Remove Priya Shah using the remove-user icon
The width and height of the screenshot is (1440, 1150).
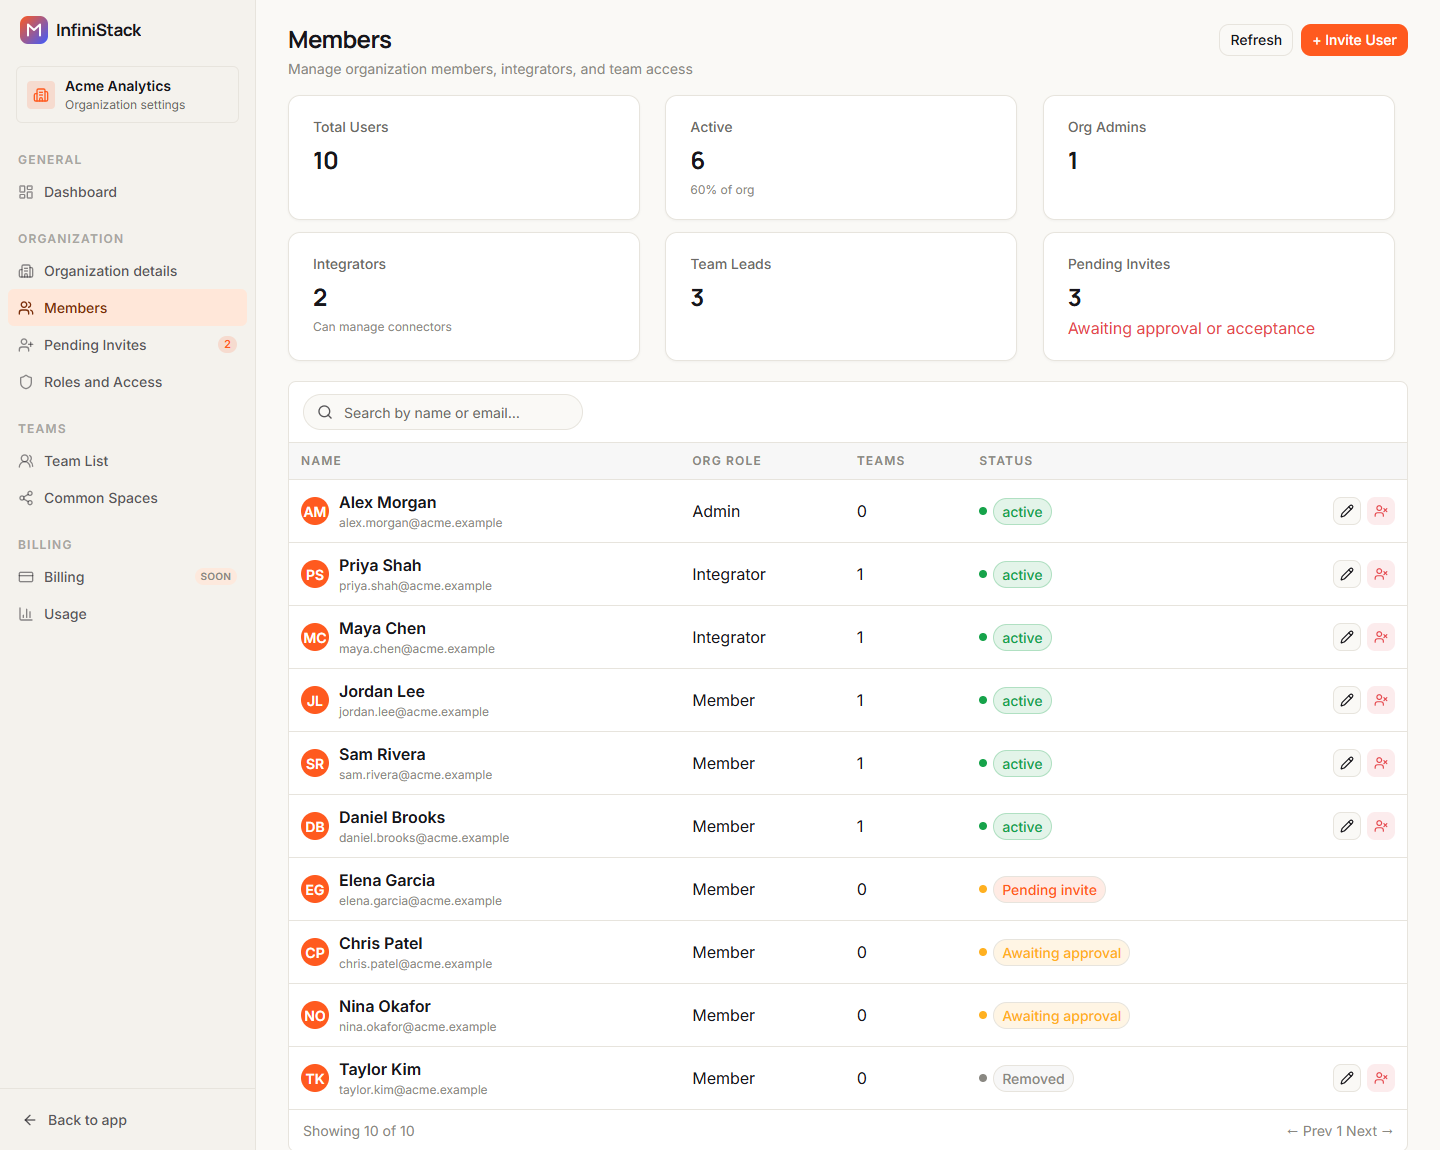(1381, 574)
